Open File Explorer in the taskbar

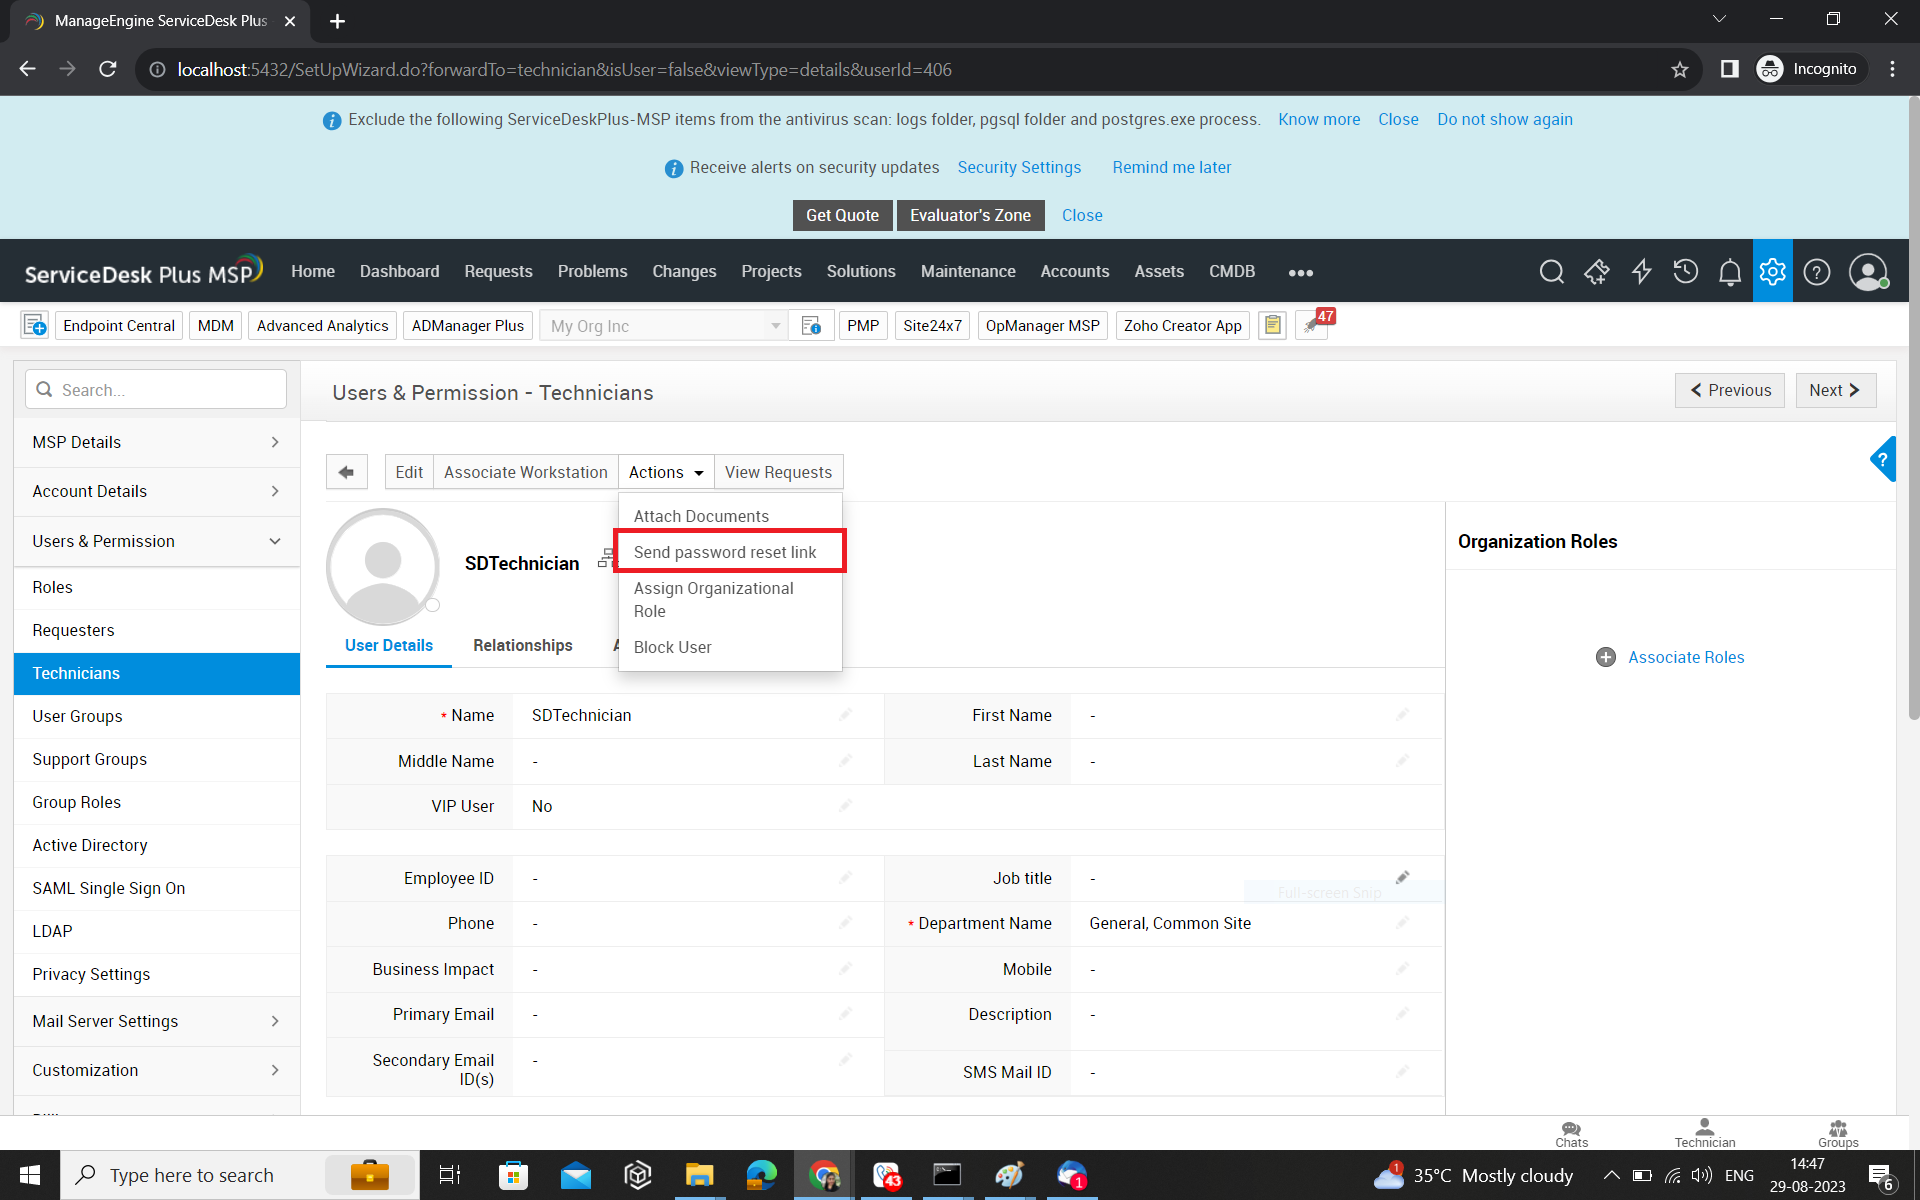699,1175
